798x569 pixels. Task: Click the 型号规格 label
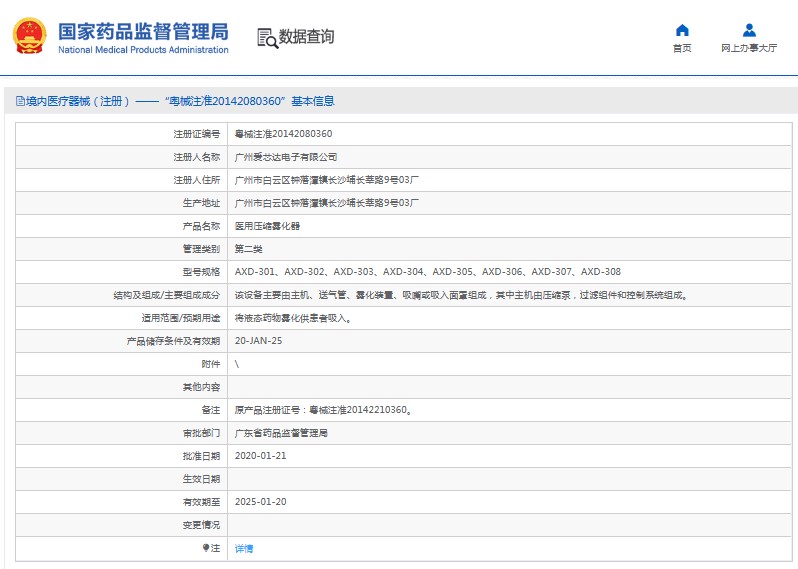[201, 272]
